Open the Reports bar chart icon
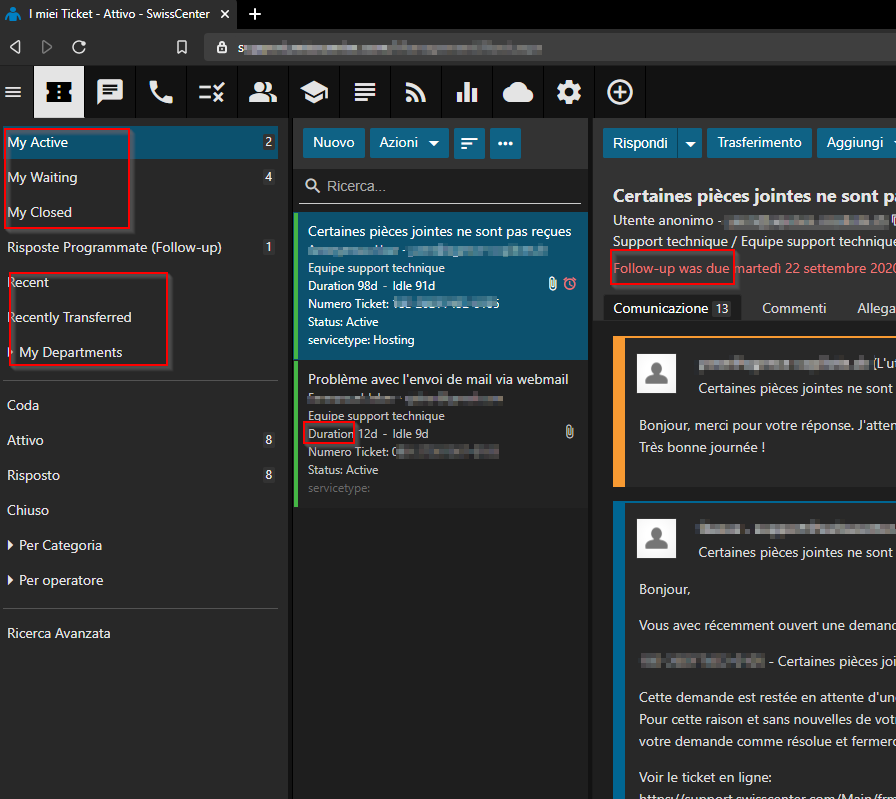Image resolution: width=896 pixels, height=799 pixels. click(x=467, y=92)
